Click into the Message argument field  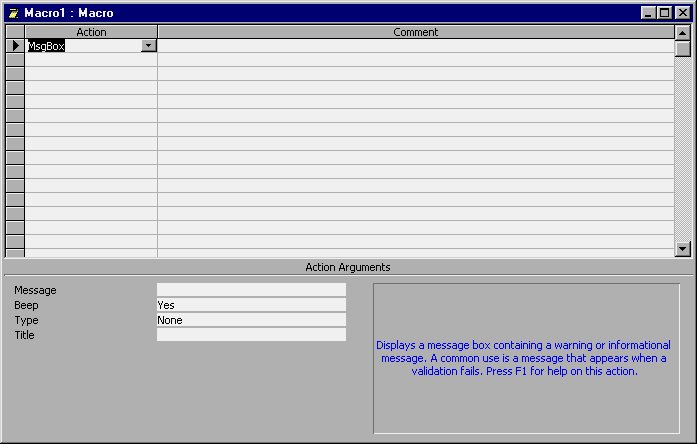pos(250,290)
